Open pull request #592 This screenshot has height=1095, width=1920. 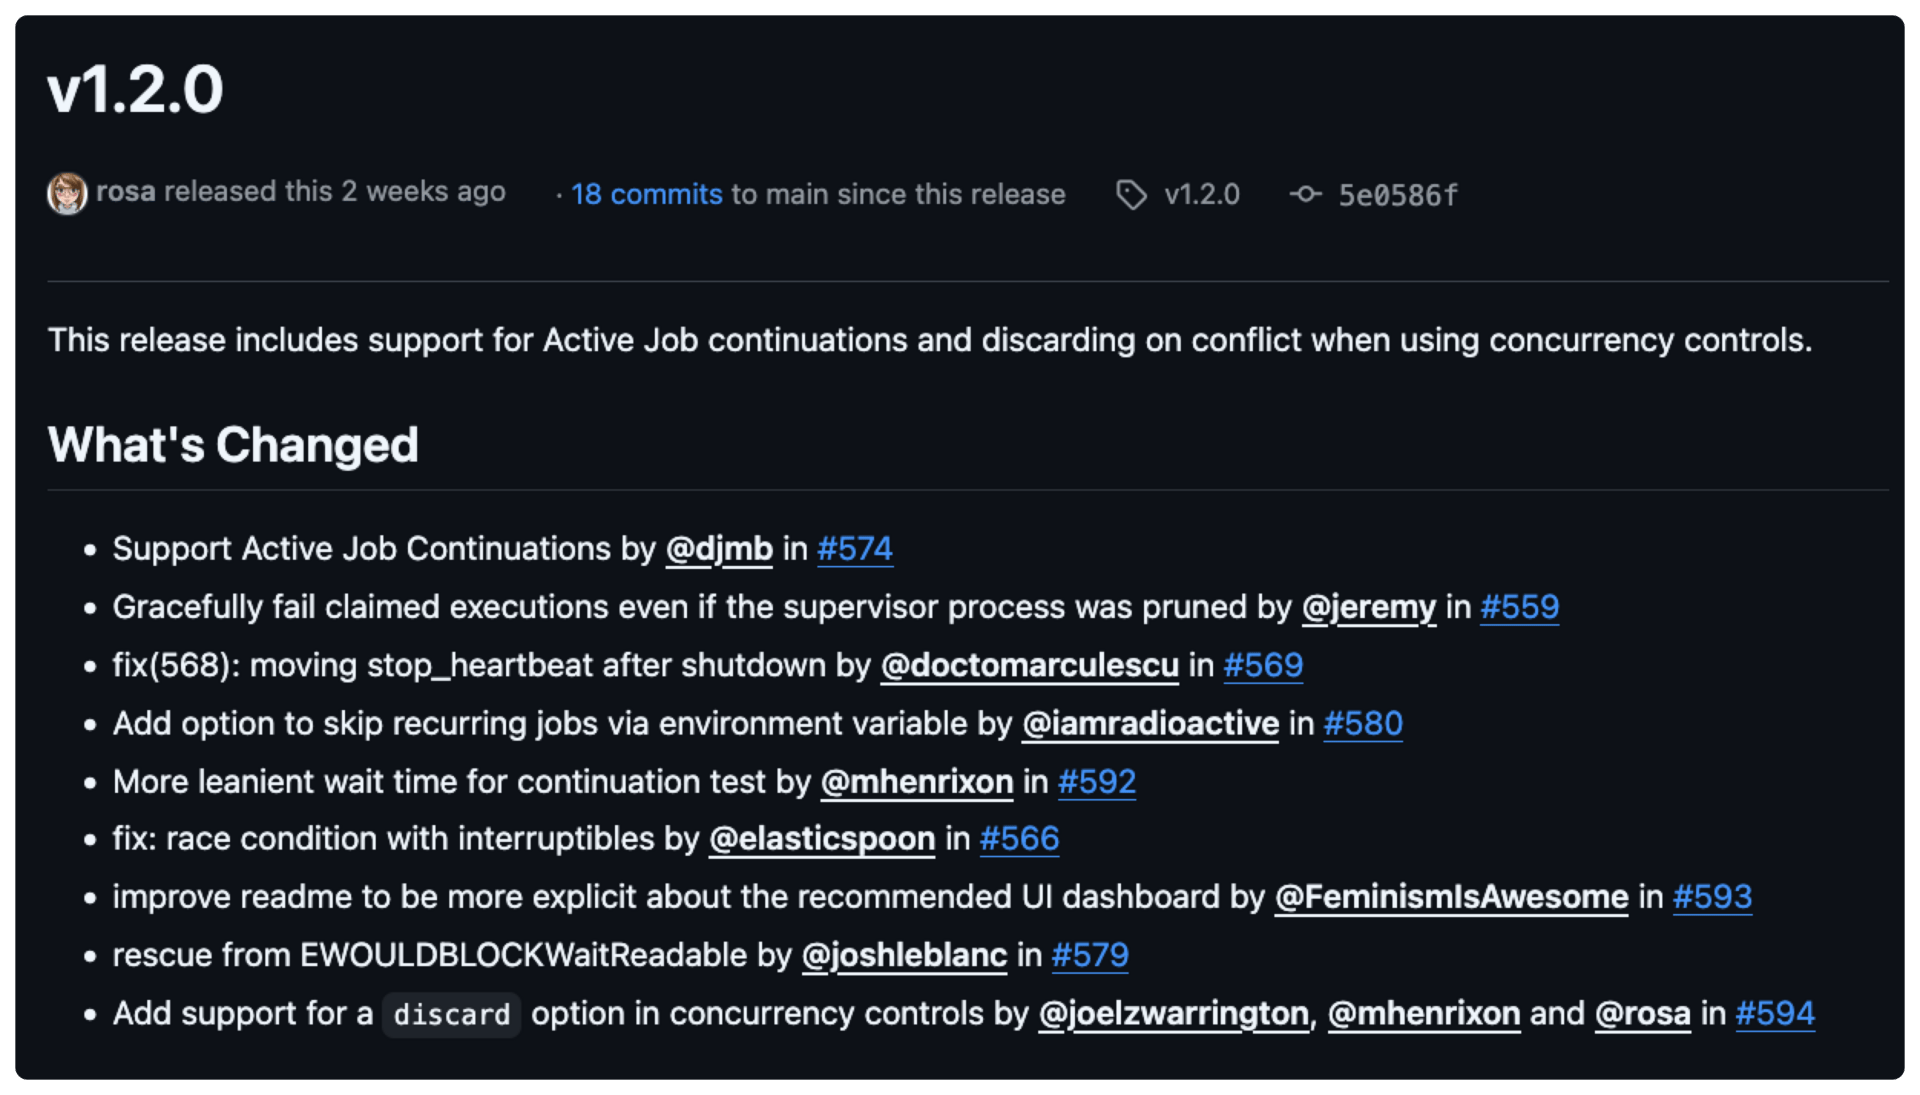click(1097, 781)
